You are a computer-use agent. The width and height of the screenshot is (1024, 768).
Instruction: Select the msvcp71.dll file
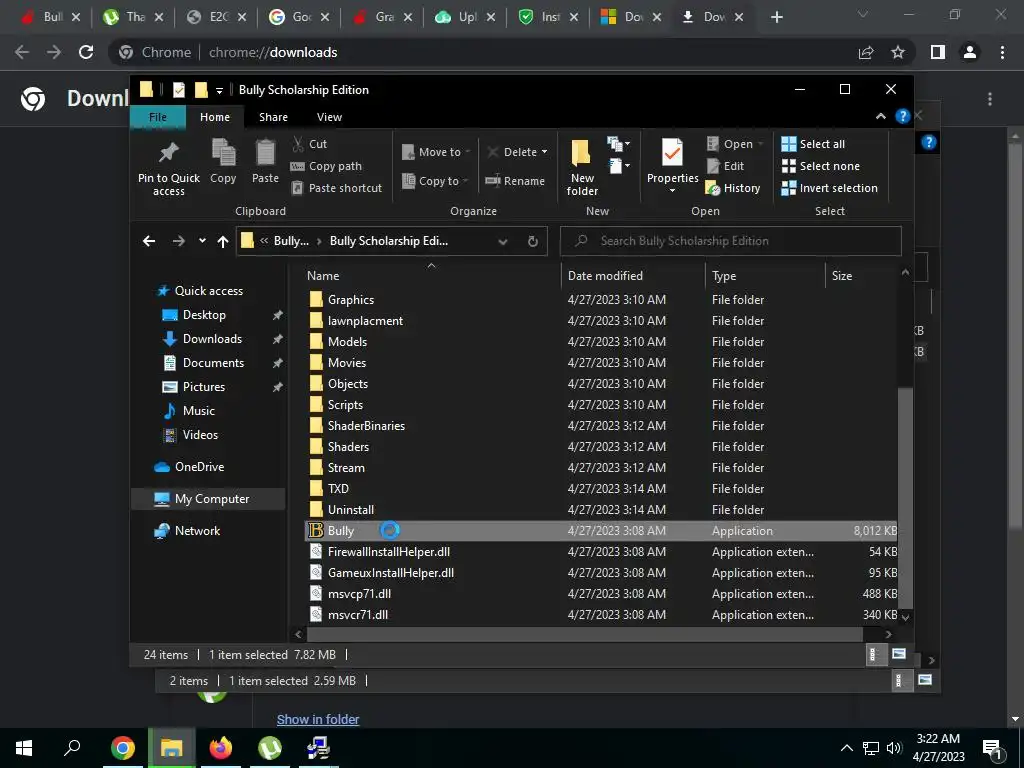(601, 594)
